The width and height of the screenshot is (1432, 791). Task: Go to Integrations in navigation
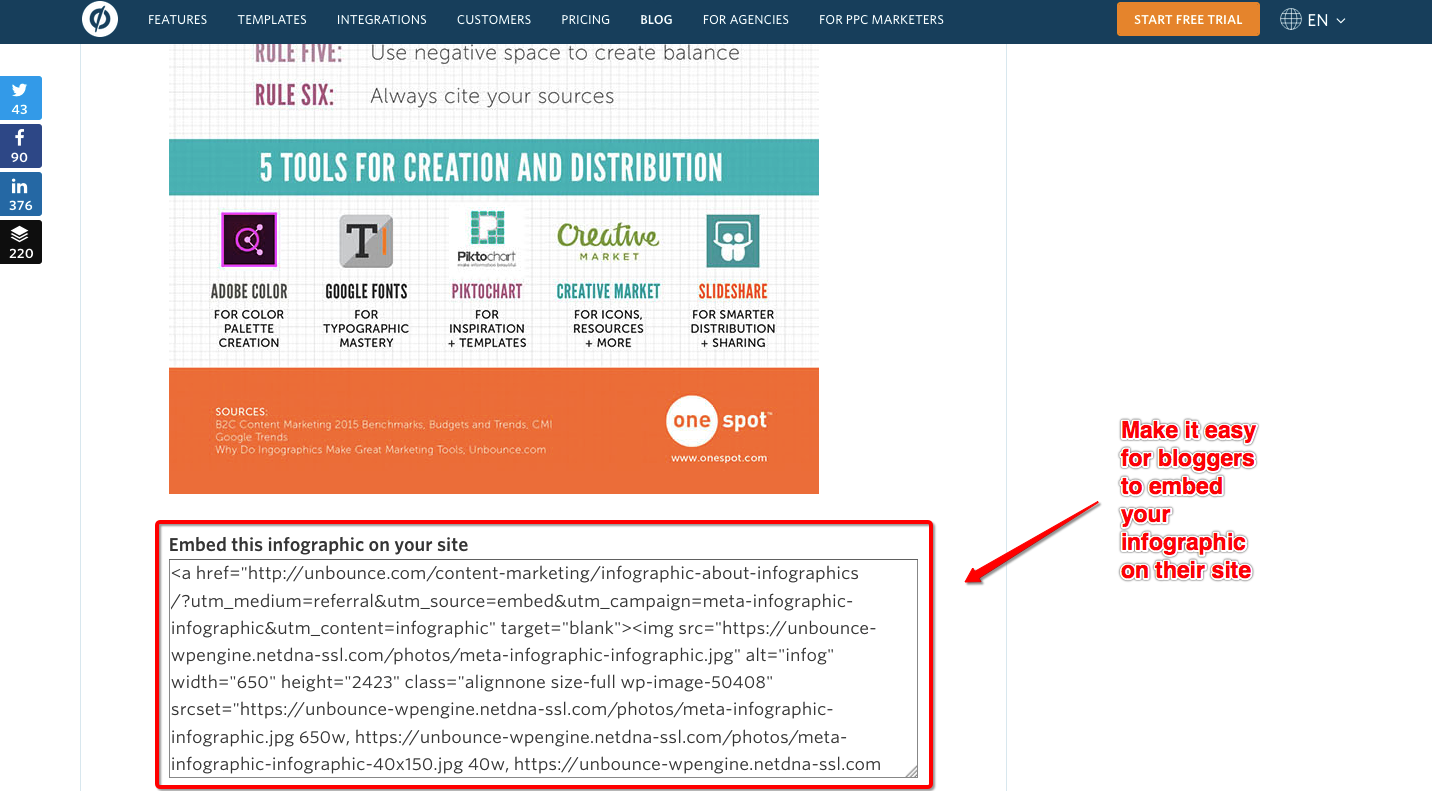click(x=382, y=19)
